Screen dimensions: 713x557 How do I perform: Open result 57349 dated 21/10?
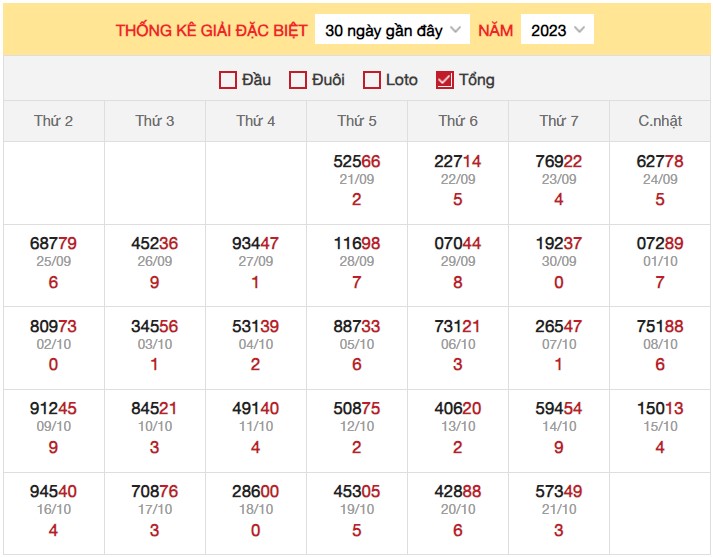[x=559, y=491]
